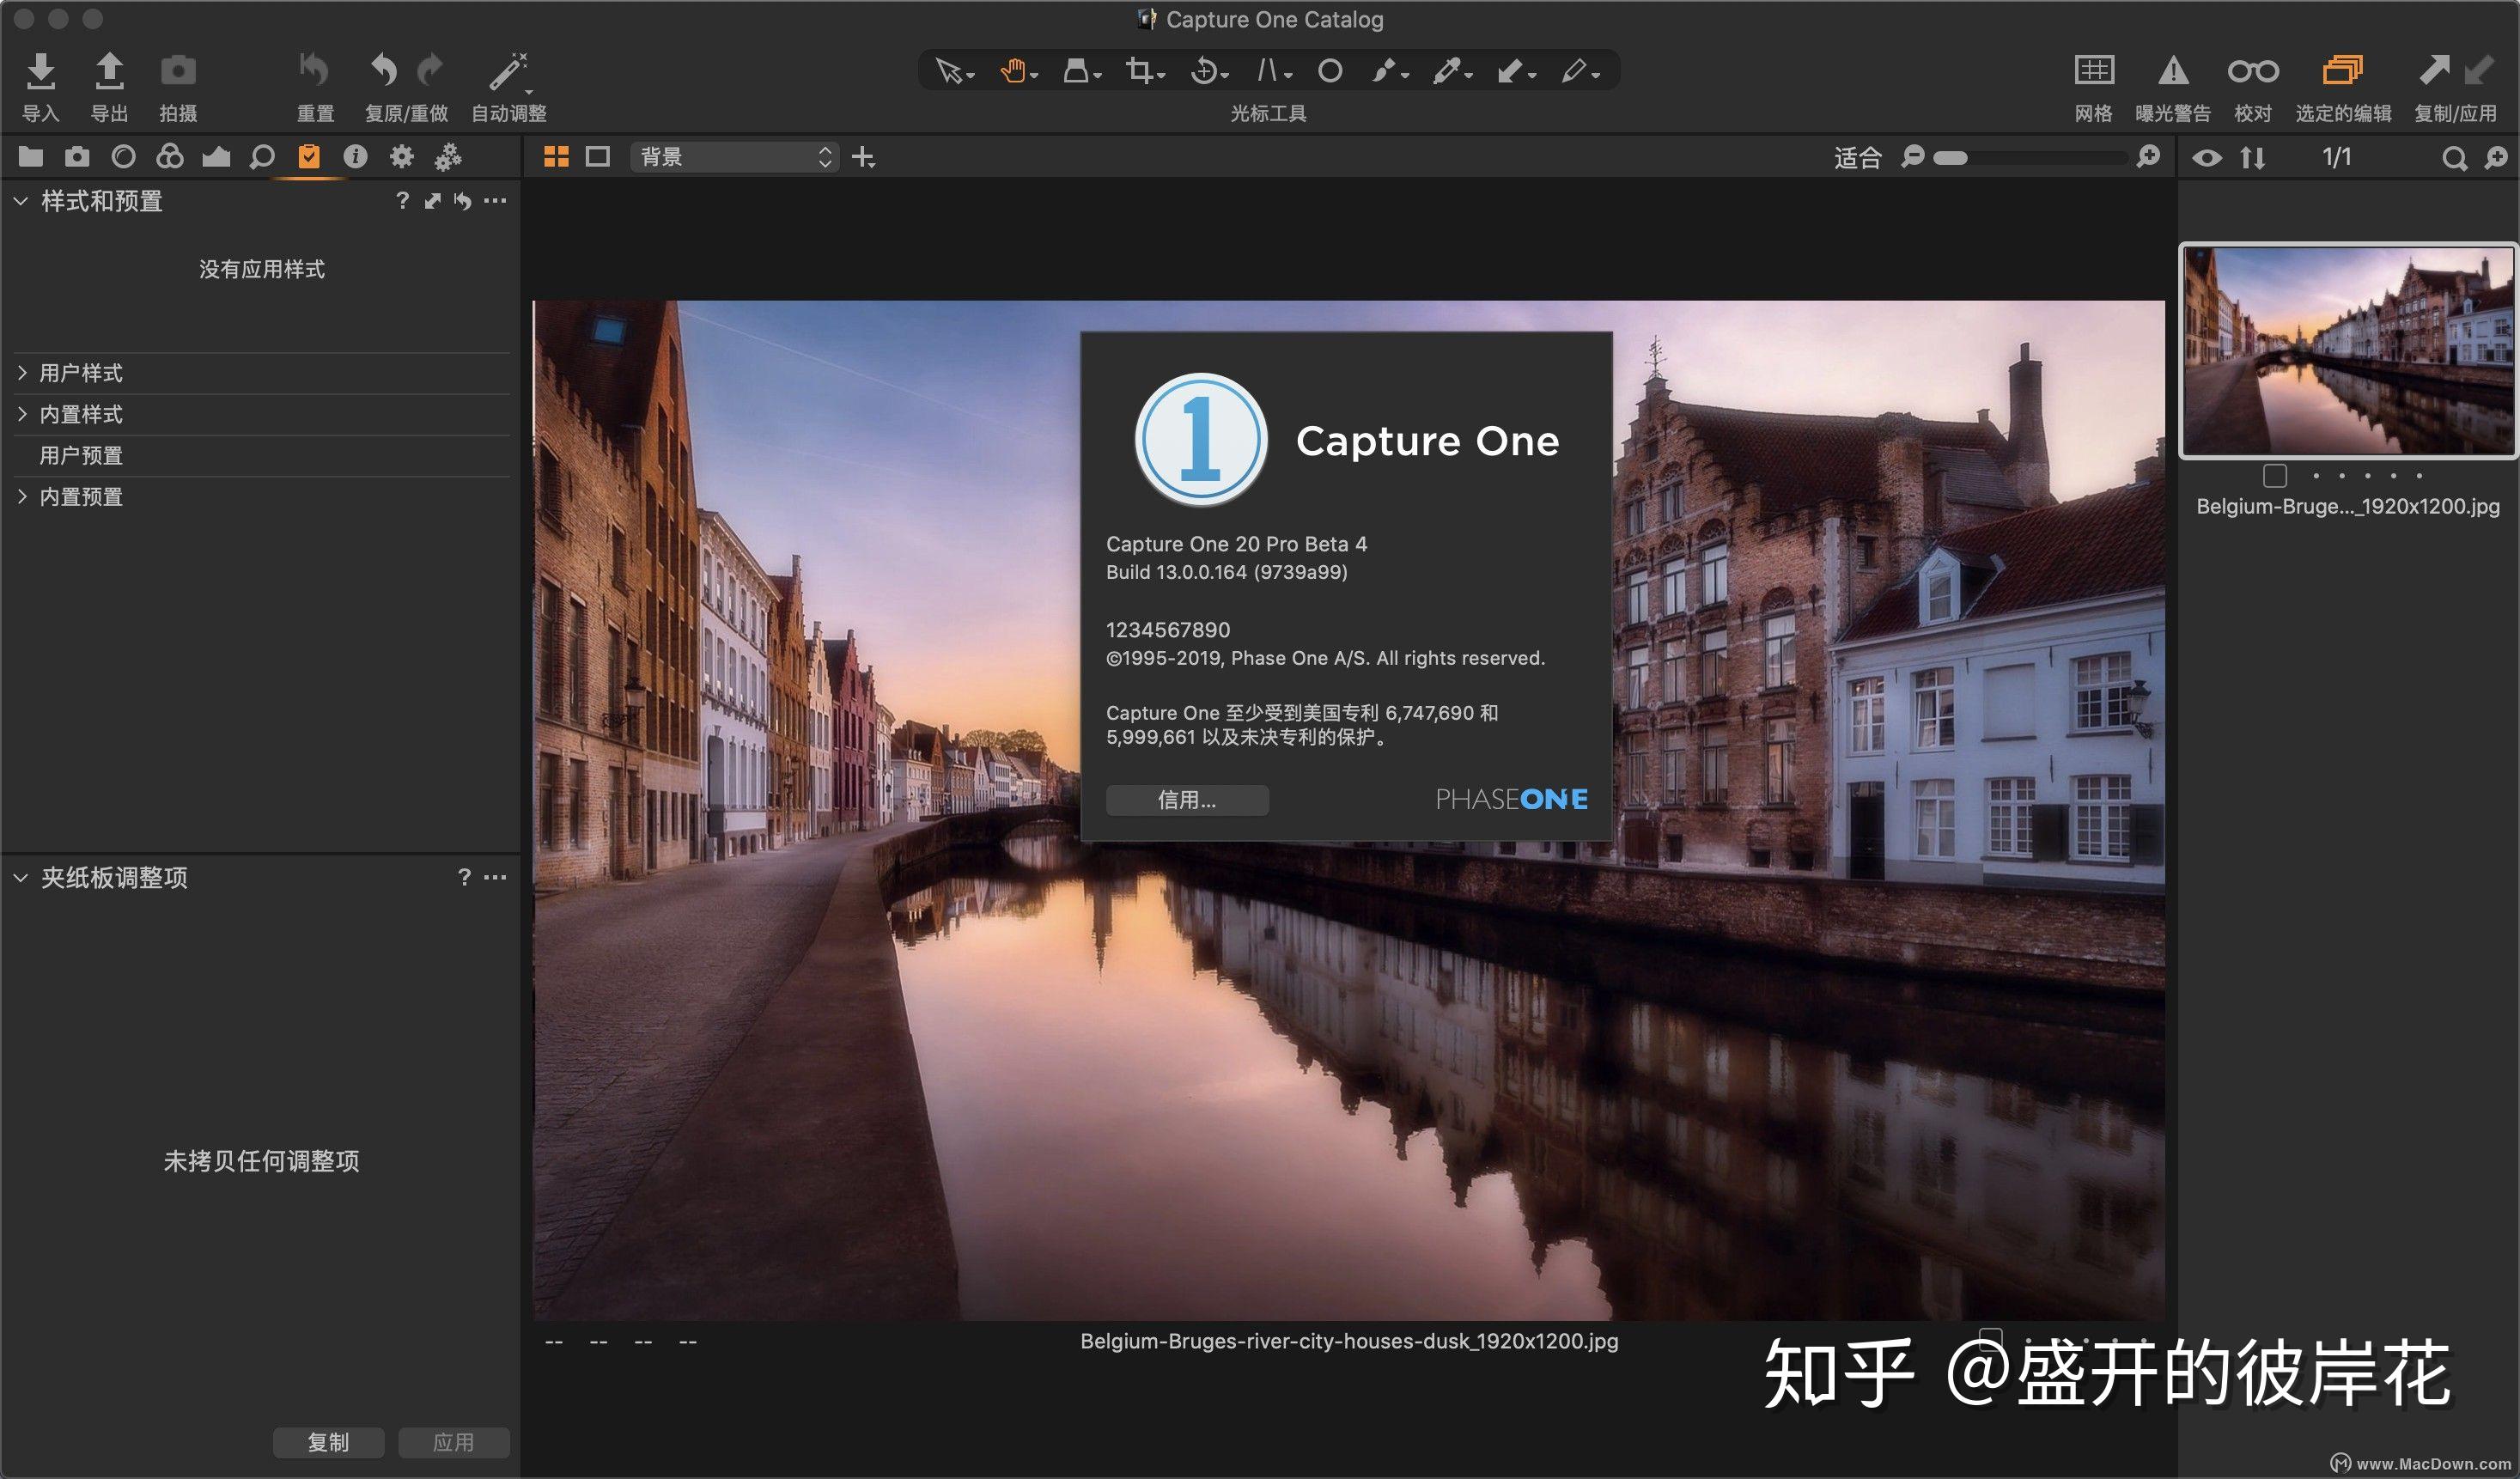Expand the 内置预置 group
Screen dimensions: 2520x1479
point(22,497)
